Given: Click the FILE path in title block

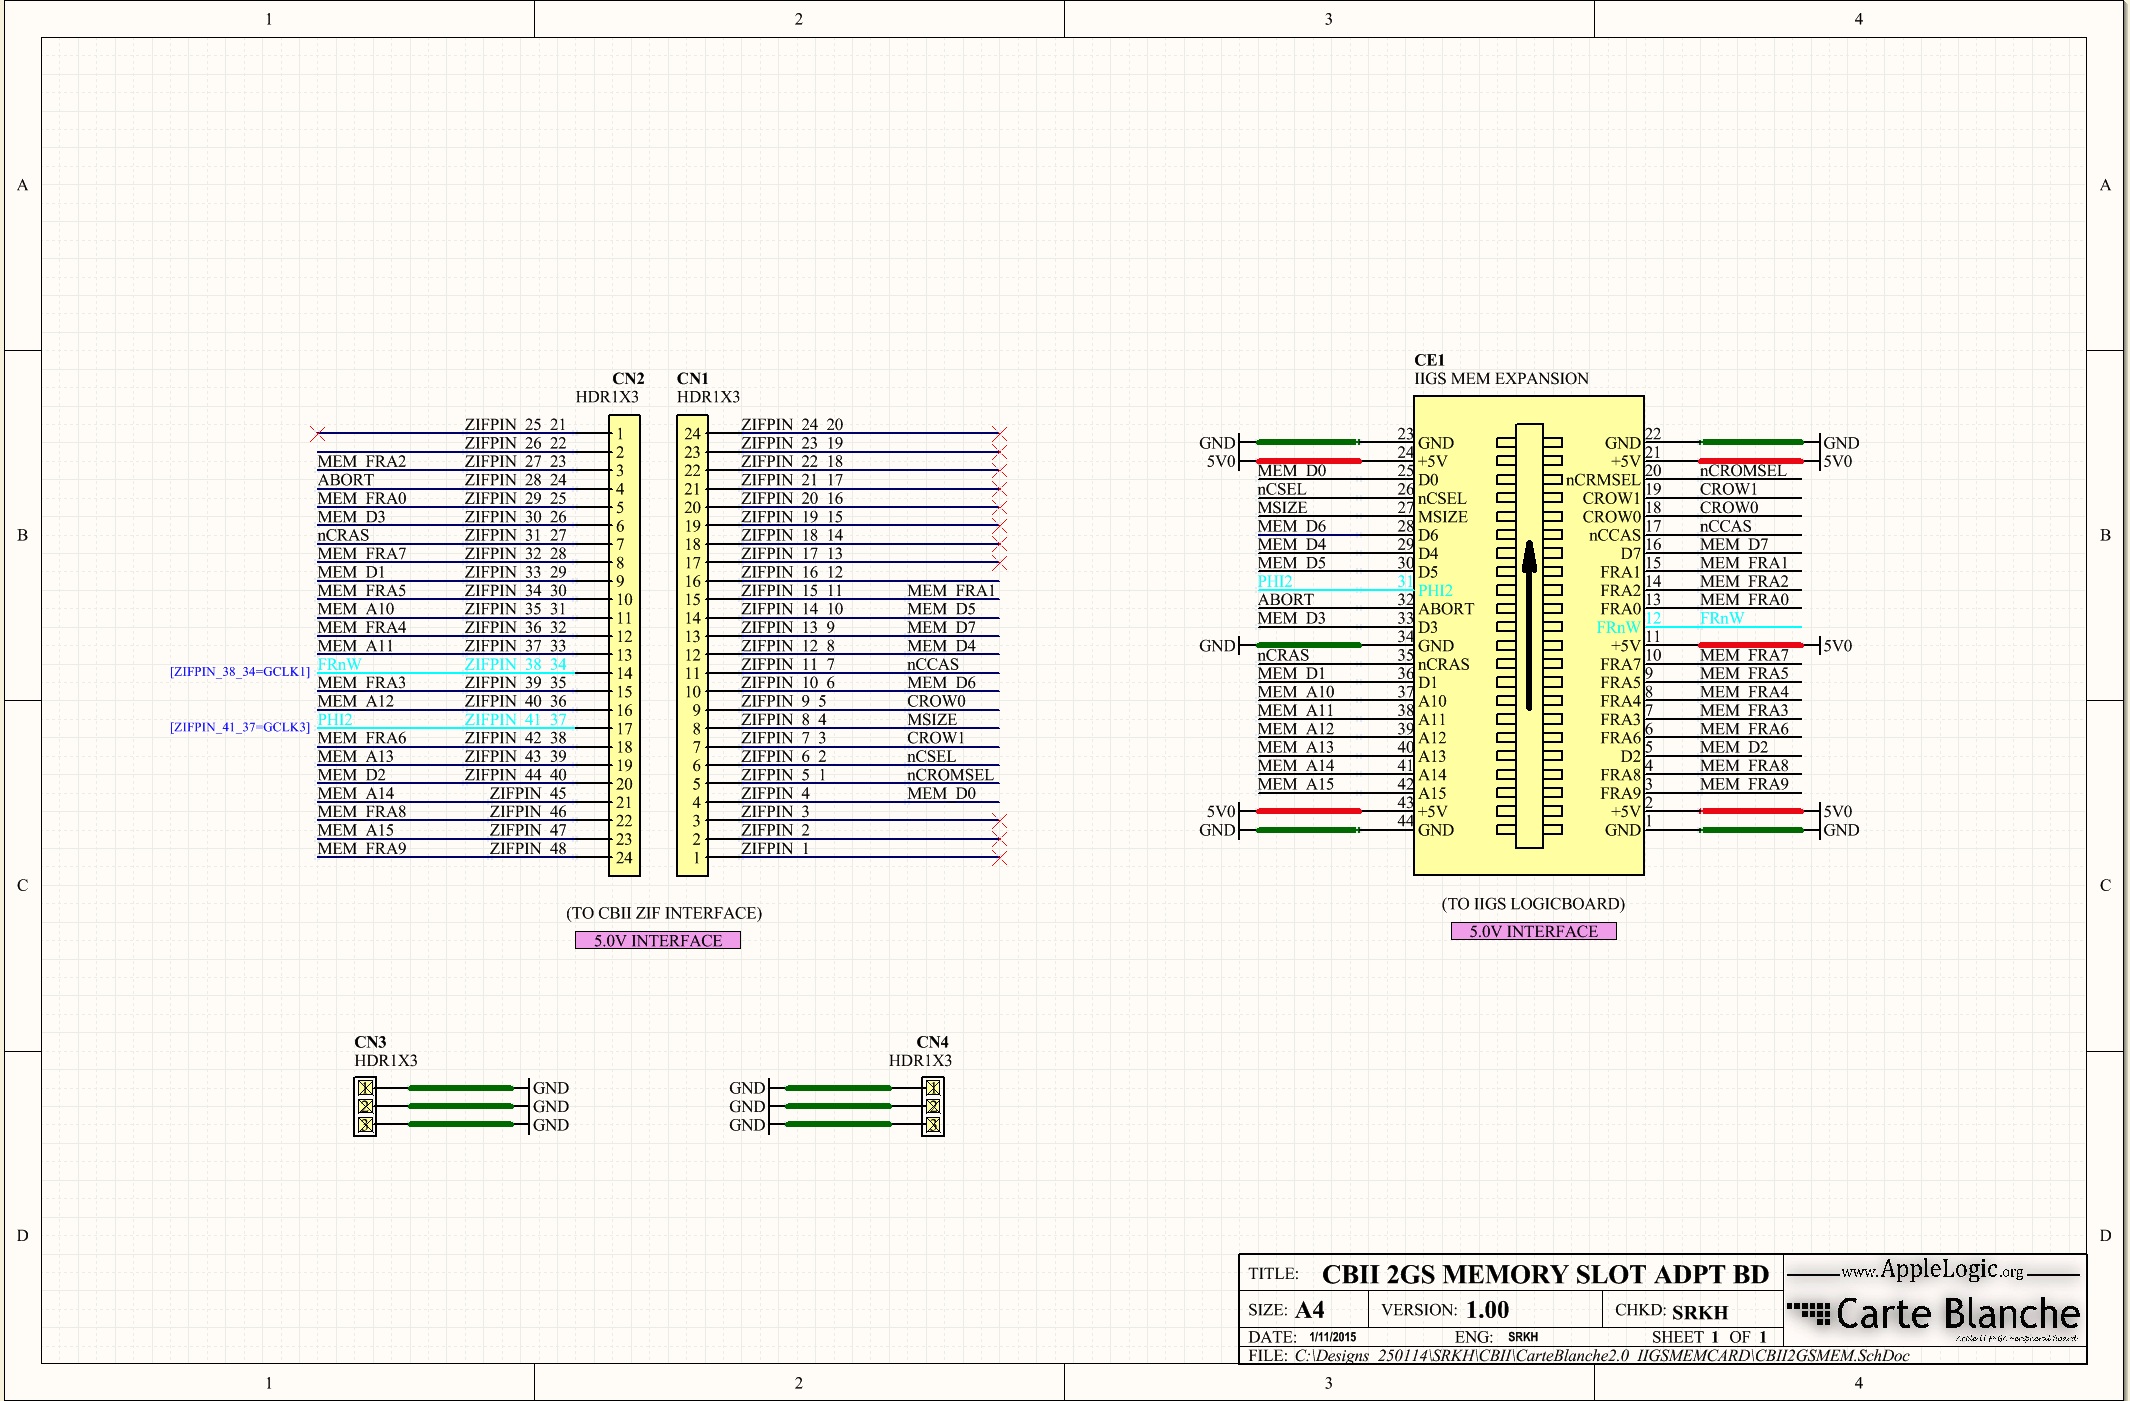Looking at the screenshot, I should [1579, 1355].
